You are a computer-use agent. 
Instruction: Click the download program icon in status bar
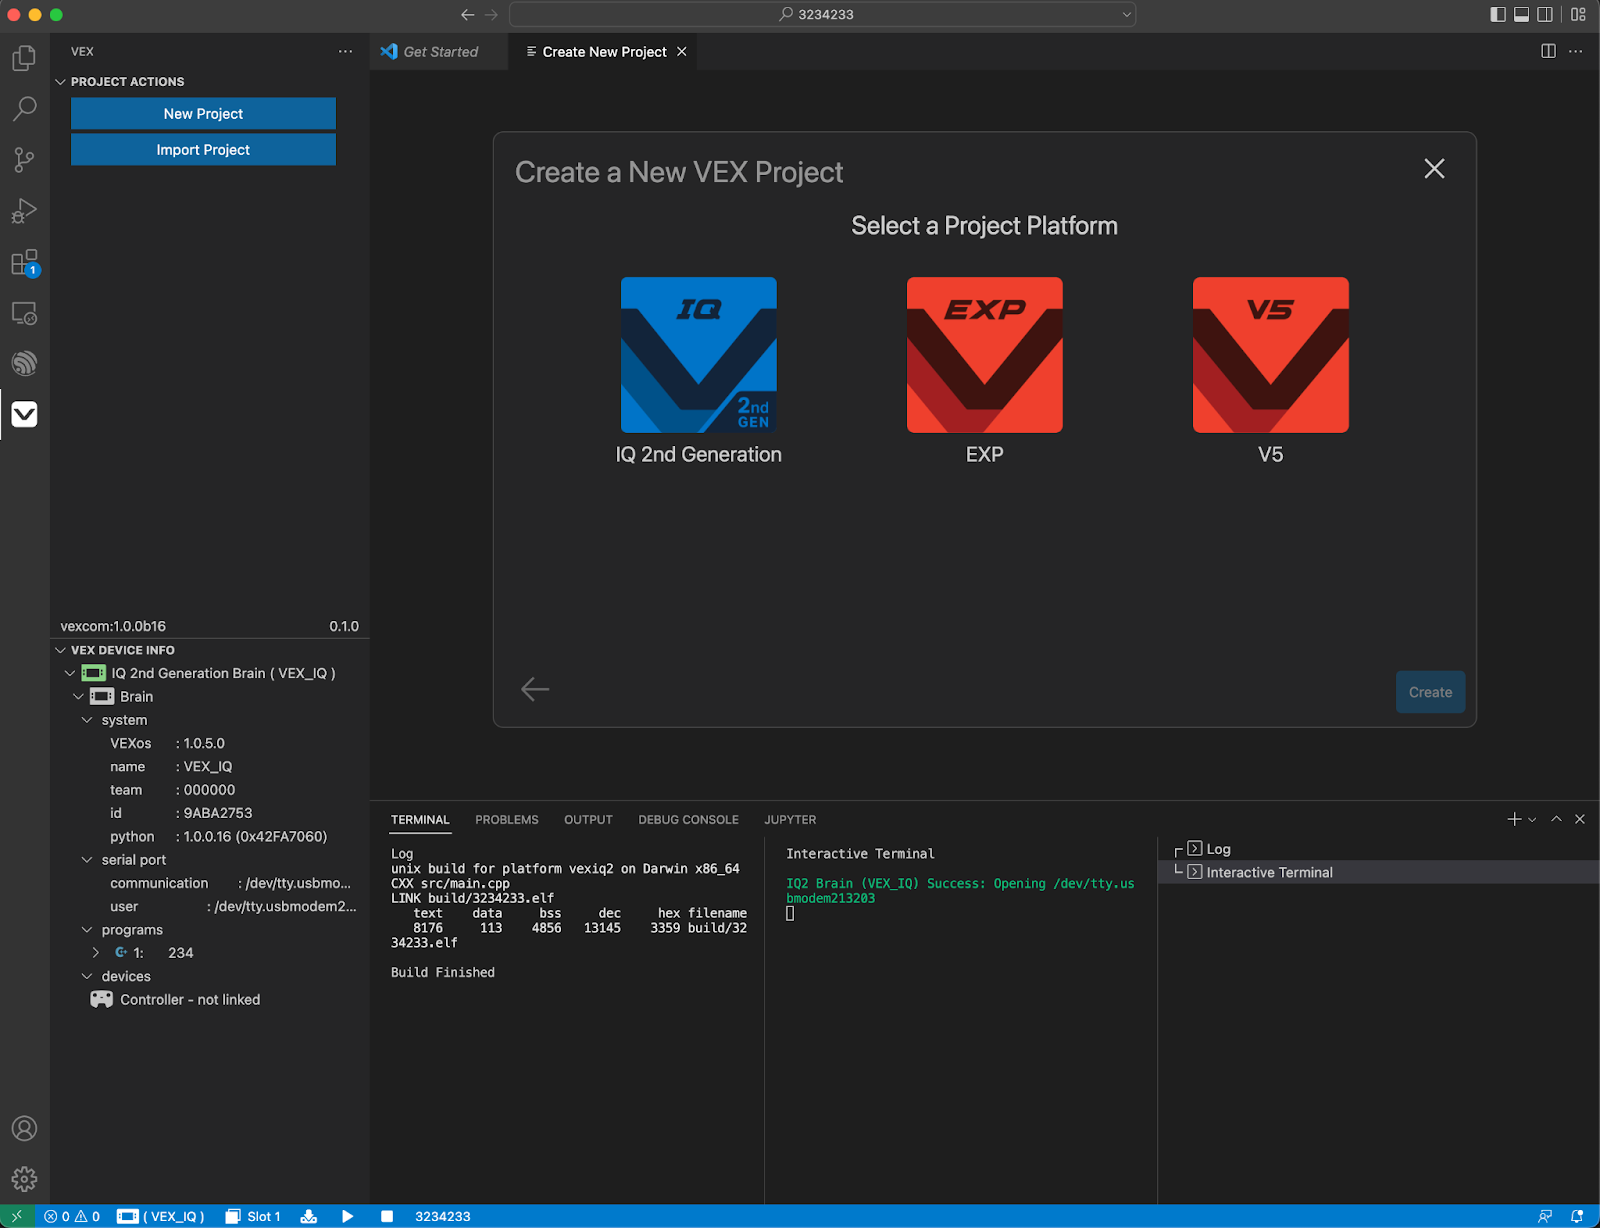point(309,1216)
